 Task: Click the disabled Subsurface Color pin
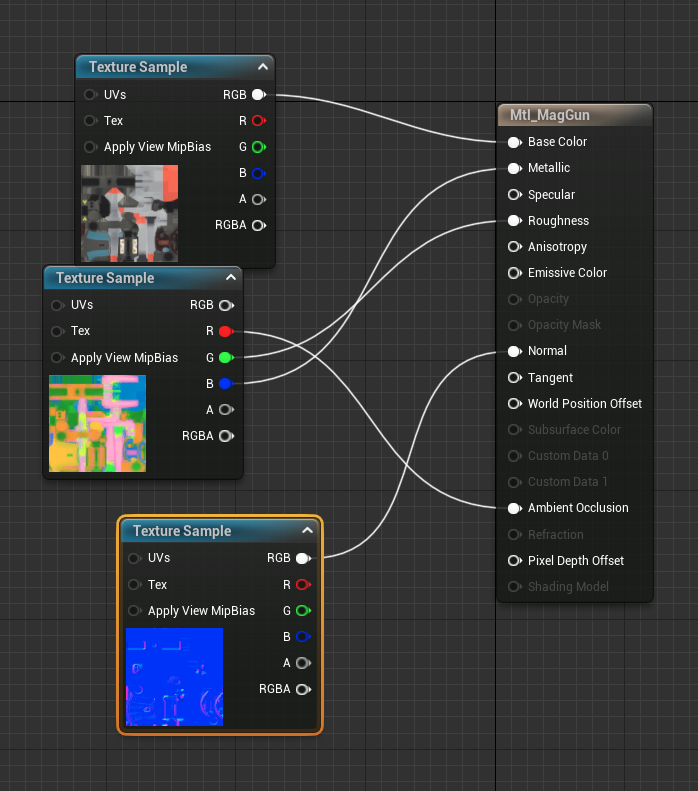tap(514, 430)
